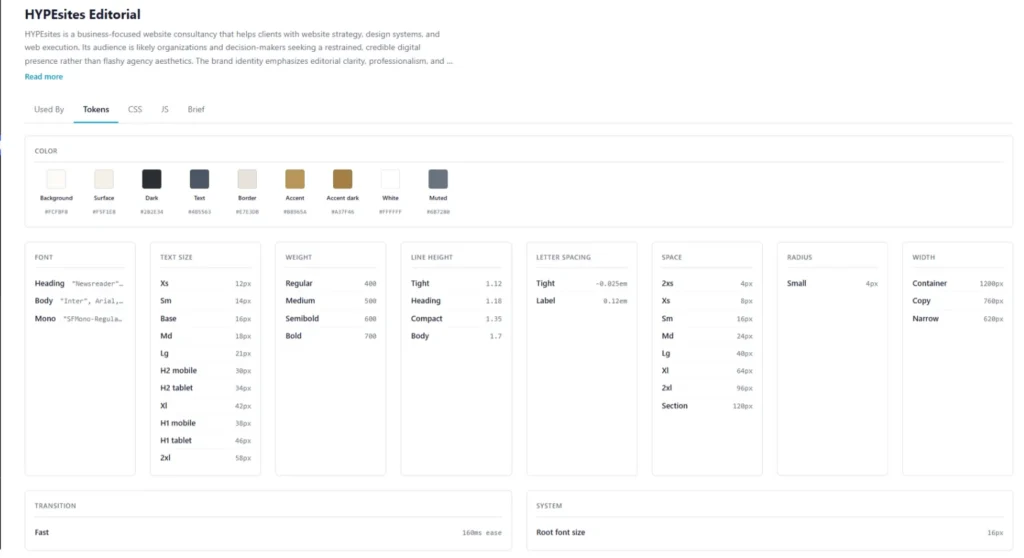Click the Small radius row
The width and height of the screenshot is (1024, 558).
coord(832,284)
